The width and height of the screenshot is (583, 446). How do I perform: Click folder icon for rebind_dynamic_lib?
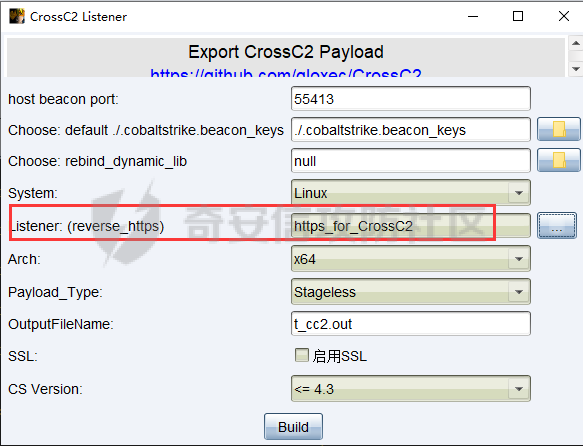559,160
